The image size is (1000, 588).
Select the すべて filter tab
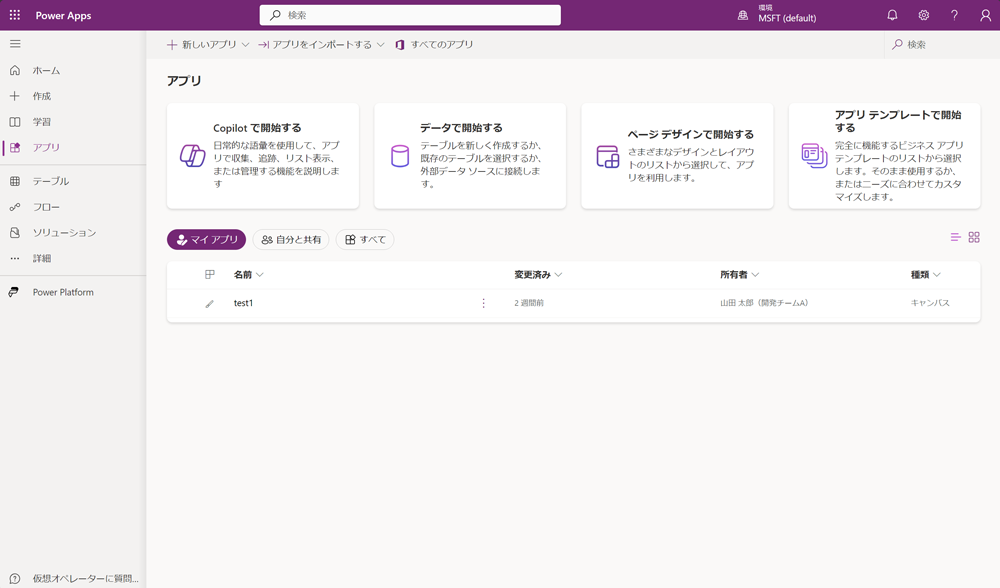(x=365, y=240)
